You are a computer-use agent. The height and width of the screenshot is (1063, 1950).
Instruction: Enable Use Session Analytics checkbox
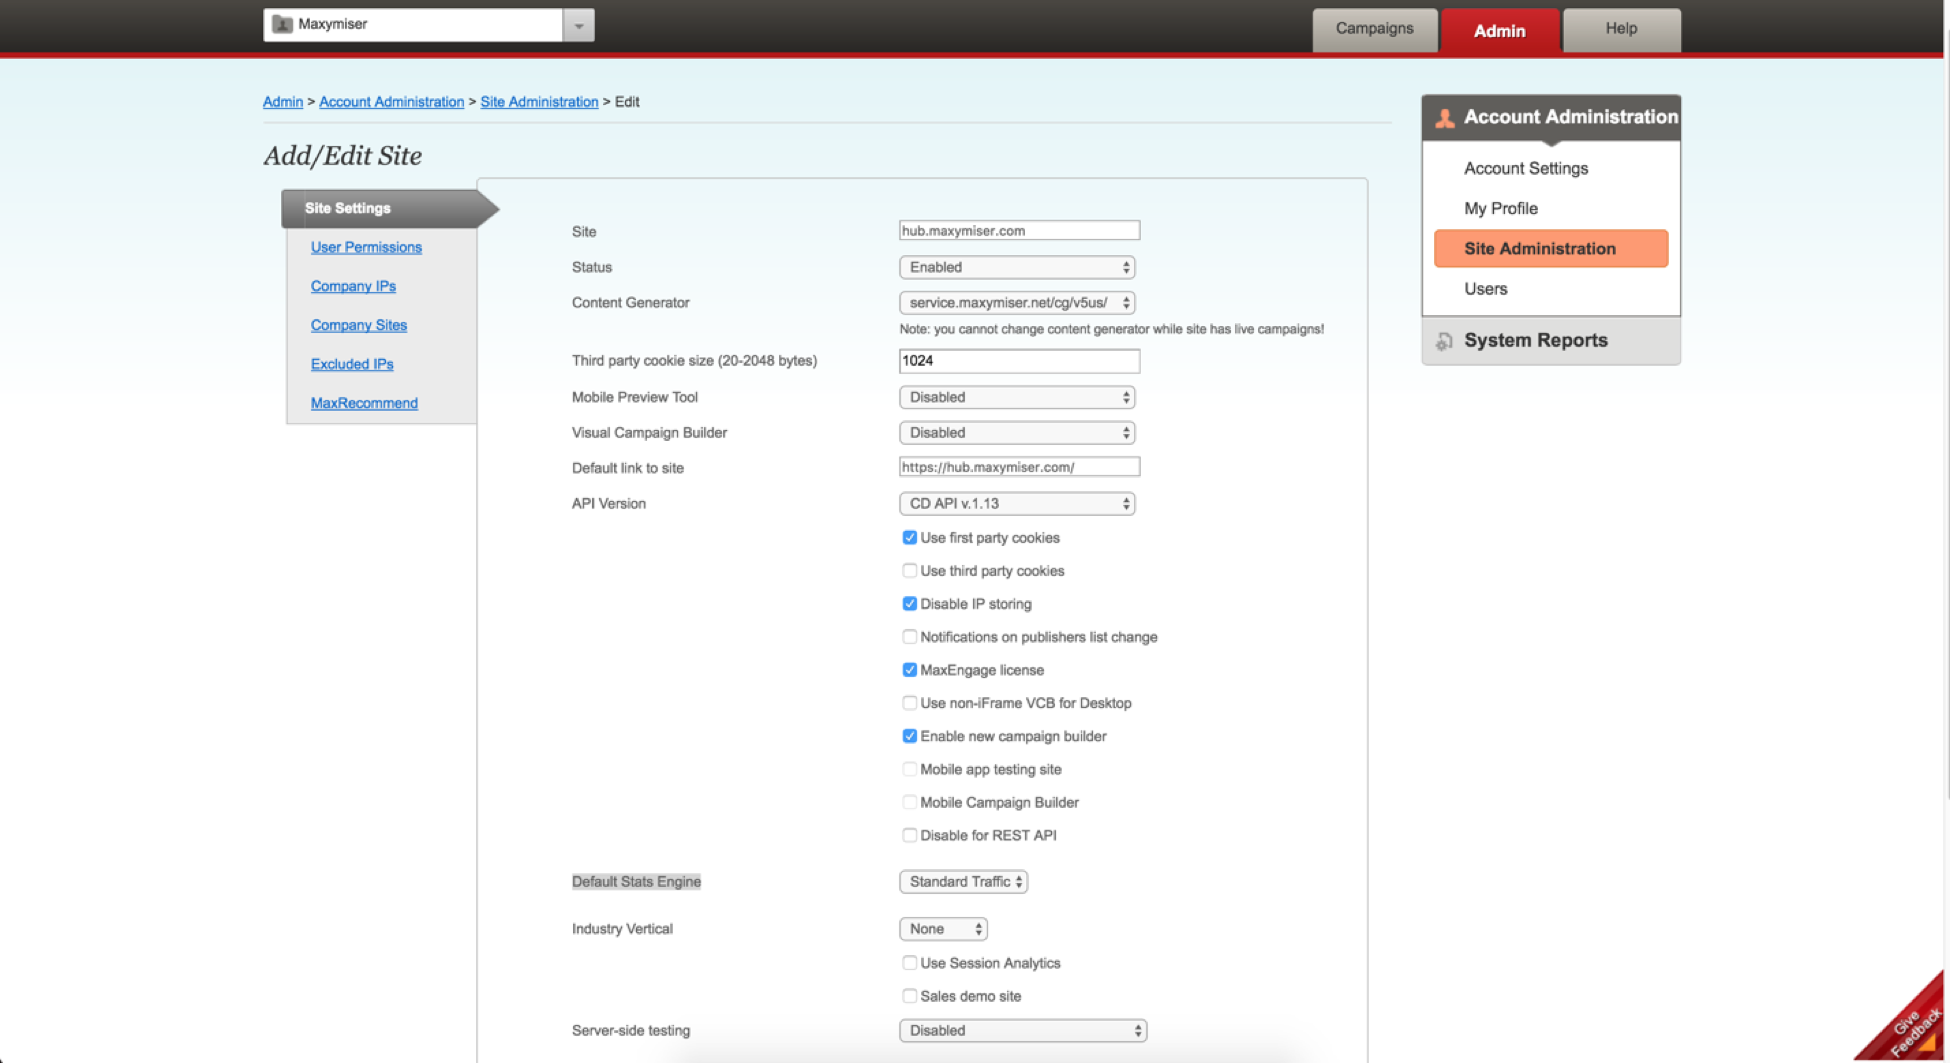909,963
